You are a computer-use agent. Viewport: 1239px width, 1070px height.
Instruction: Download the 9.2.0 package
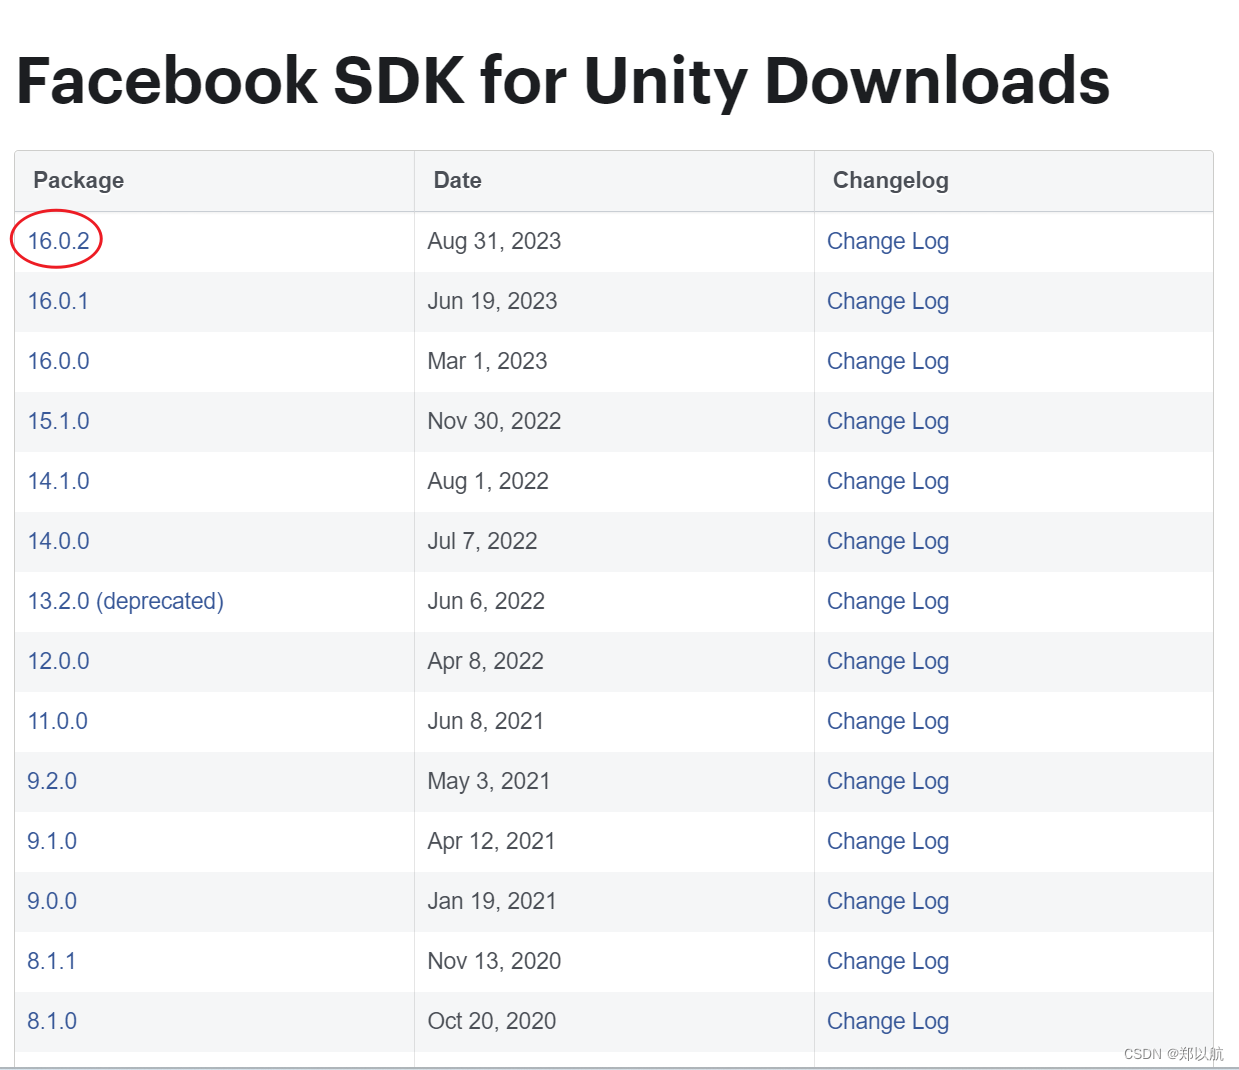(x=52, y=781)
